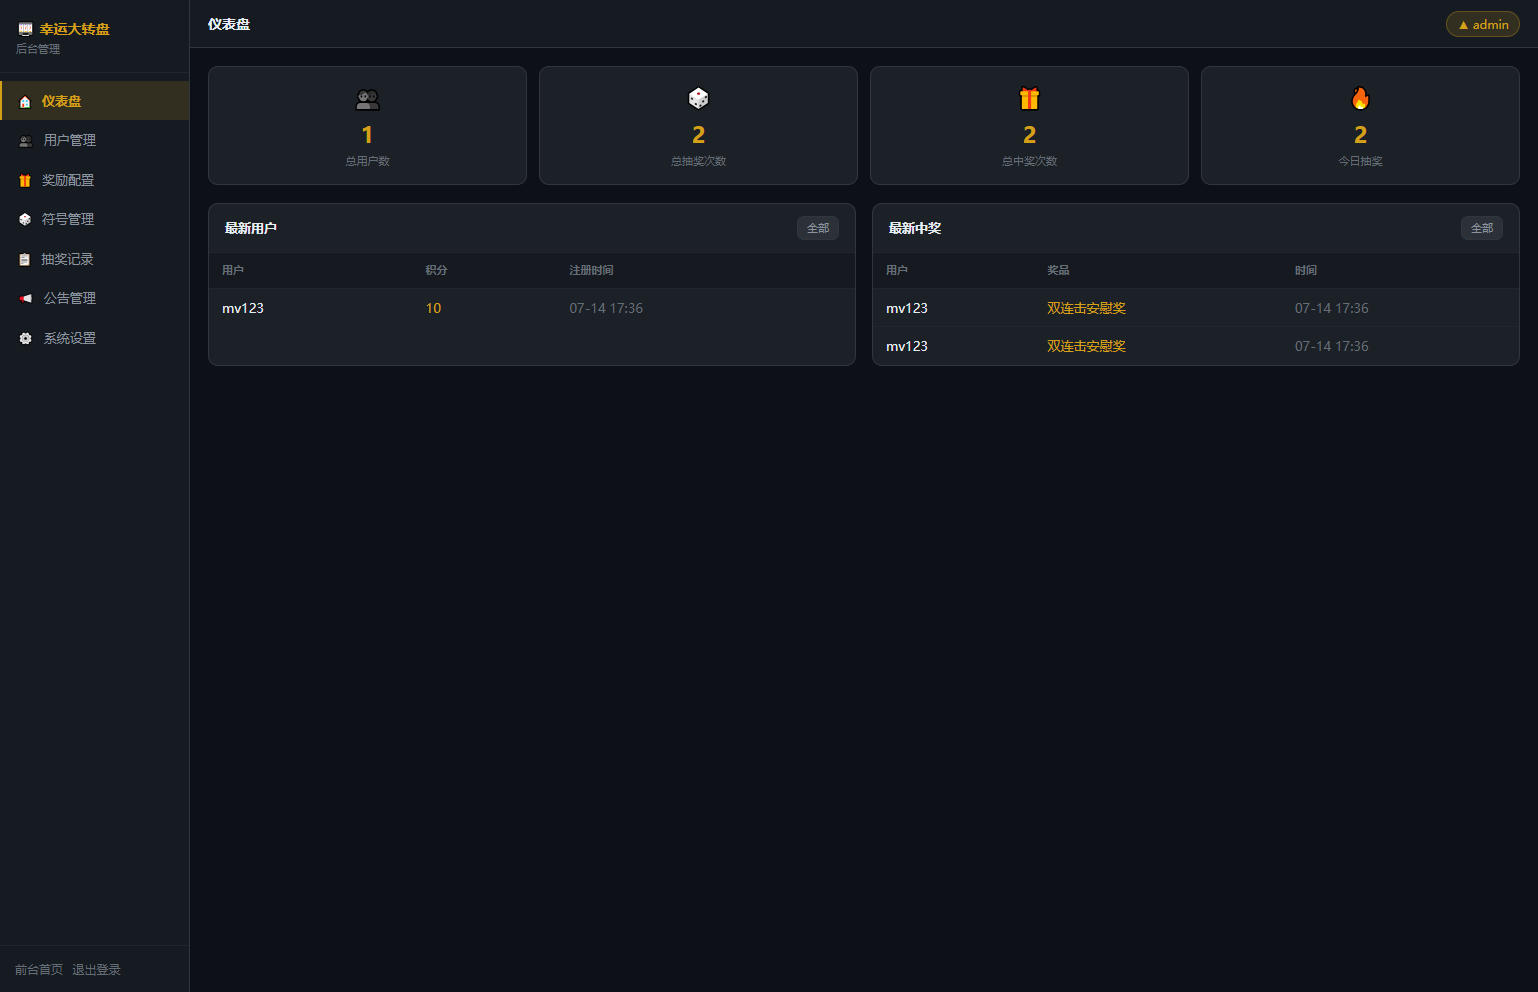The image size is (1538, 992).
Task: Click the 前台首页 link
Action: tap(39, 970)
